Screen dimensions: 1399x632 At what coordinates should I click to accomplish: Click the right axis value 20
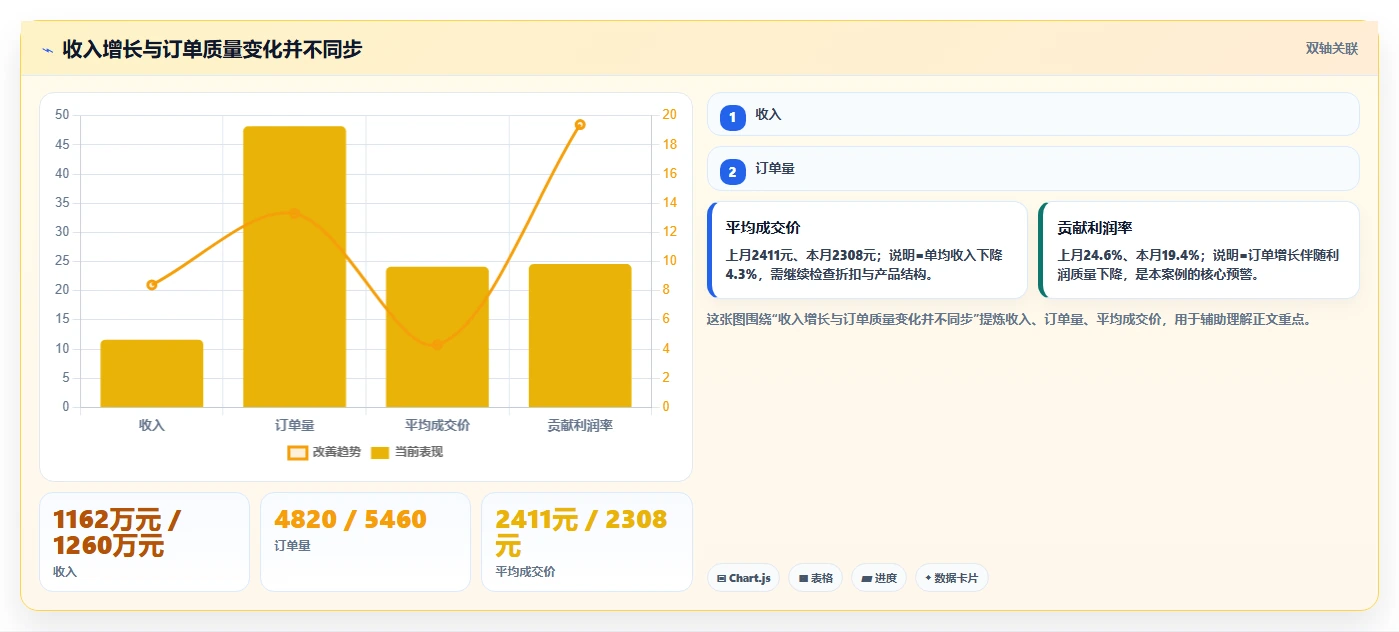[669, 115]
